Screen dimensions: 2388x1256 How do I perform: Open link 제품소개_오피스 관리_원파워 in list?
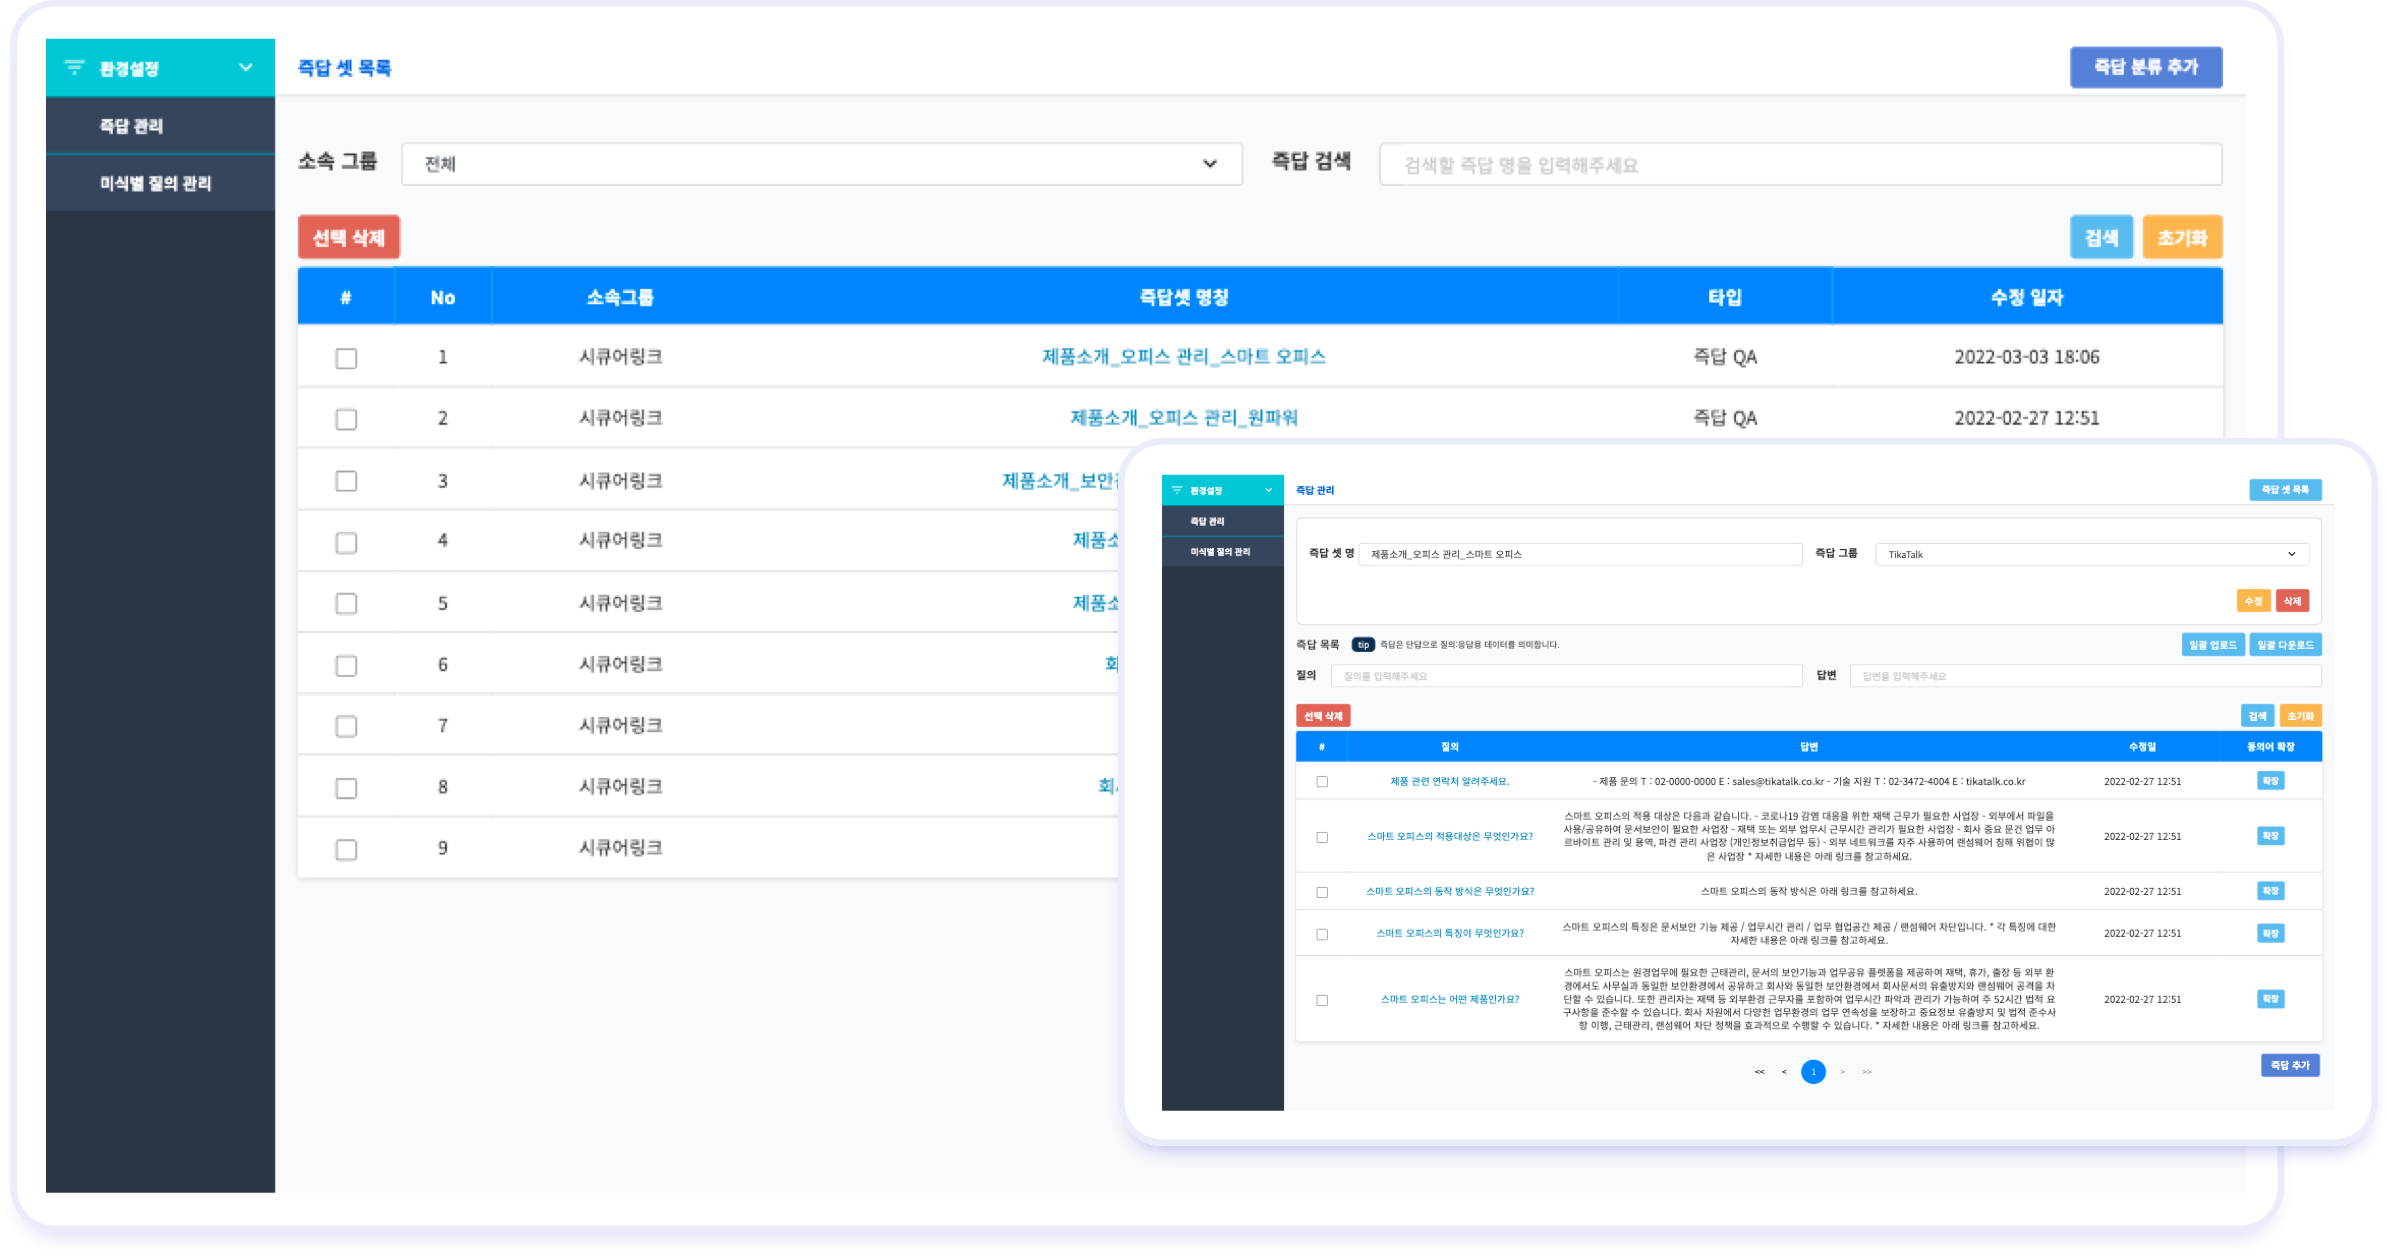click(1184, 418)
